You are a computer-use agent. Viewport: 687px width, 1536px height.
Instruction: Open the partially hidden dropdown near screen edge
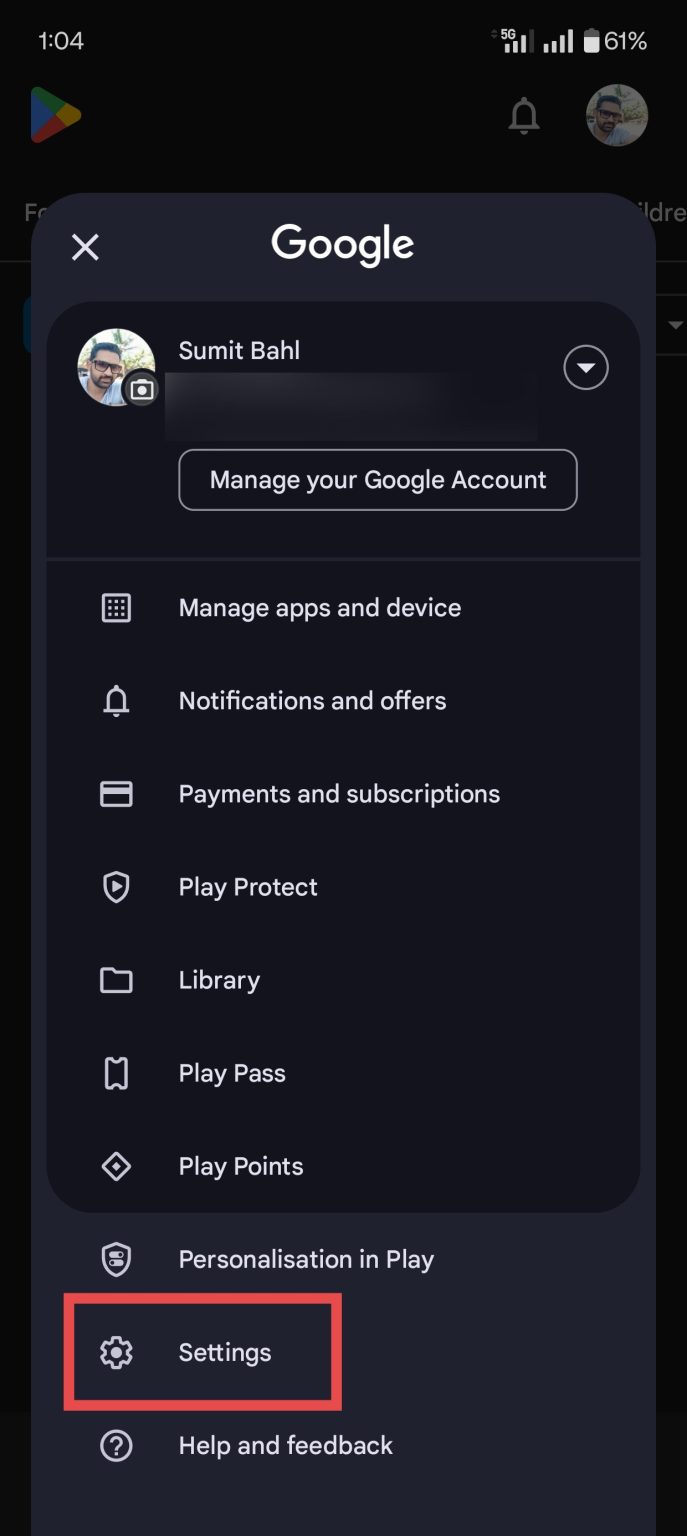[x=676, y=324]
